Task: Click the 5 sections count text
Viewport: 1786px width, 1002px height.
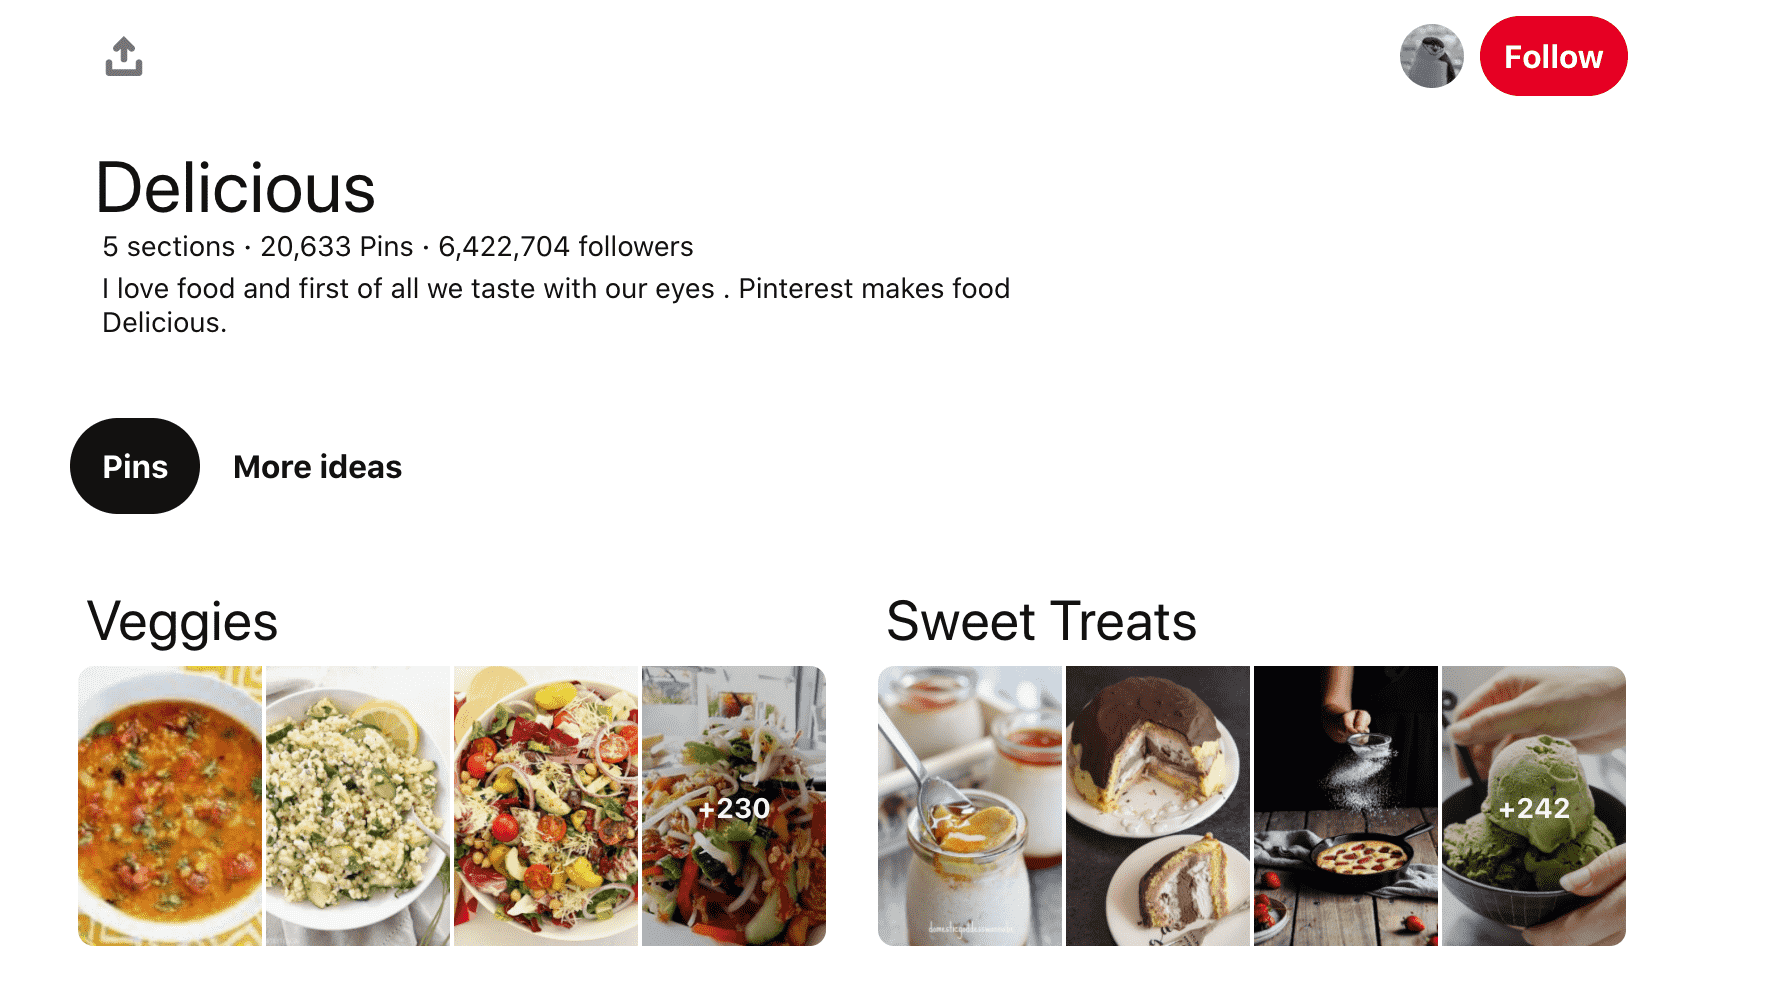Action: click(168, 246)
